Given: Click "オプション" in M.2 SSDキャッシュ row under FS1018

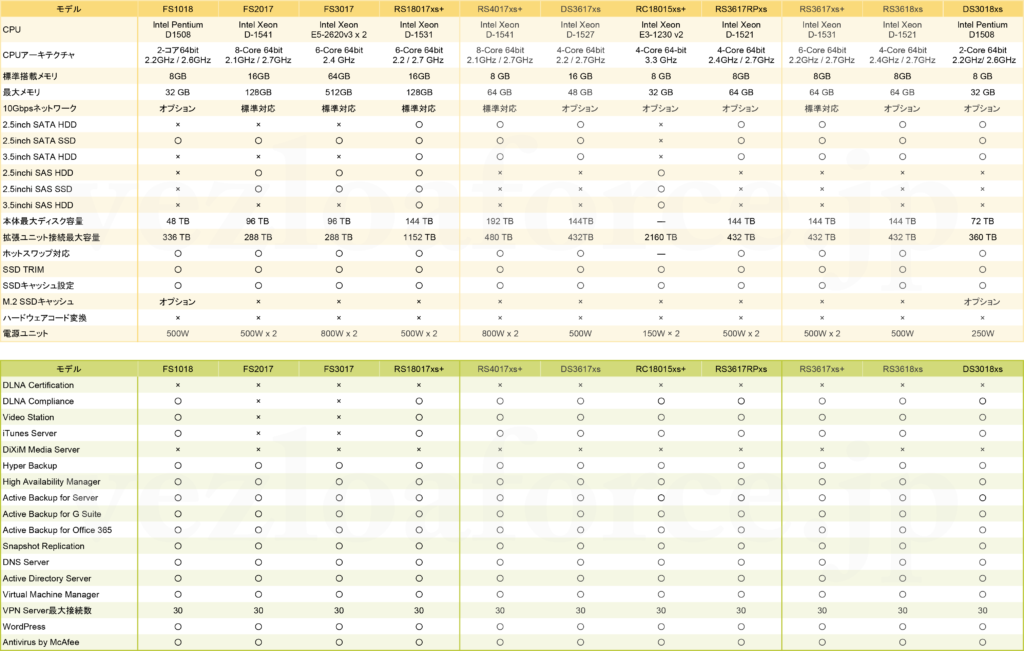Looking at the screenshot, I should coord(178,302).
